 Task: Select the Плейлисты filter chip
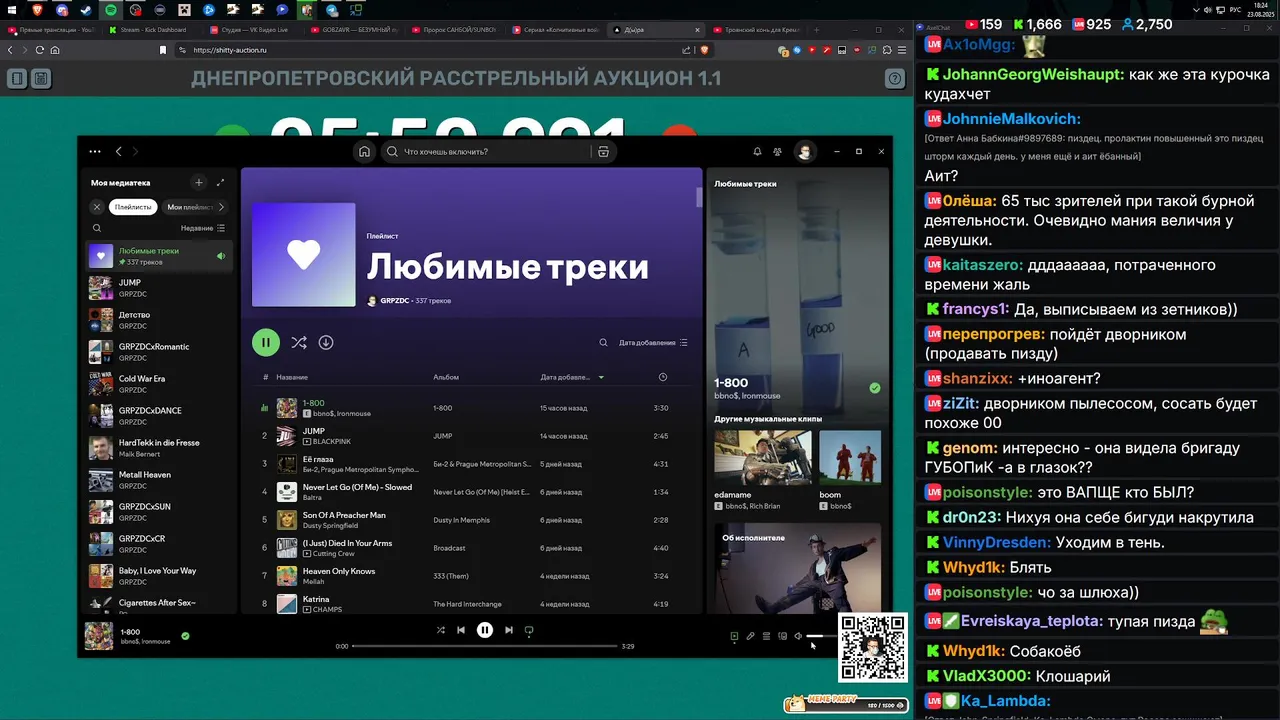[133, 207]
